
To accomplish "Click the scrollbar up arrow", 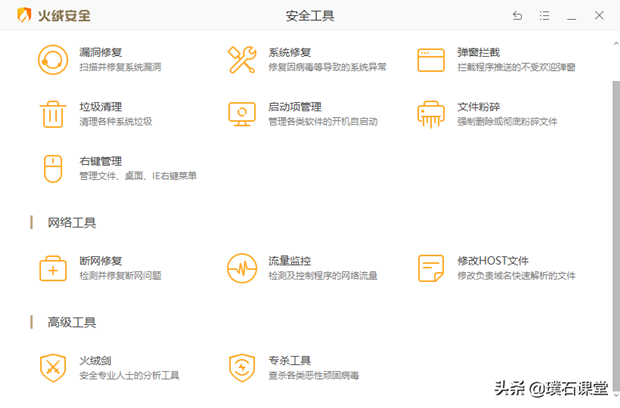I will pyautogui.click(x=616, y=43).
